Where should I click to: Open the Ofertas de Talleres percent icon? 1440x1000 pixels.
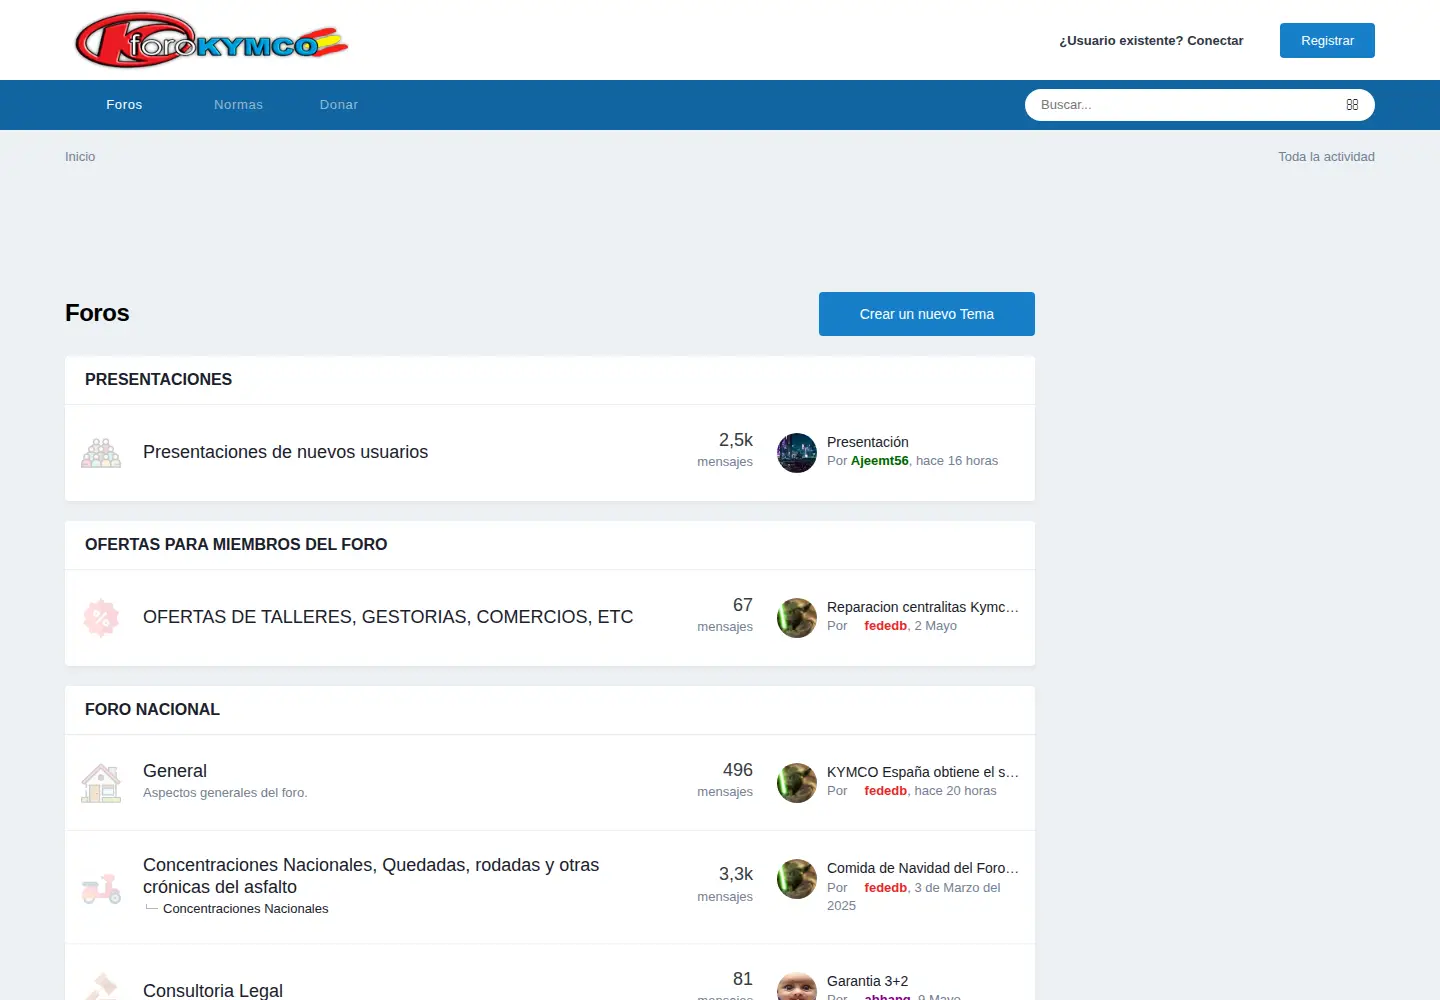point(101,618)
